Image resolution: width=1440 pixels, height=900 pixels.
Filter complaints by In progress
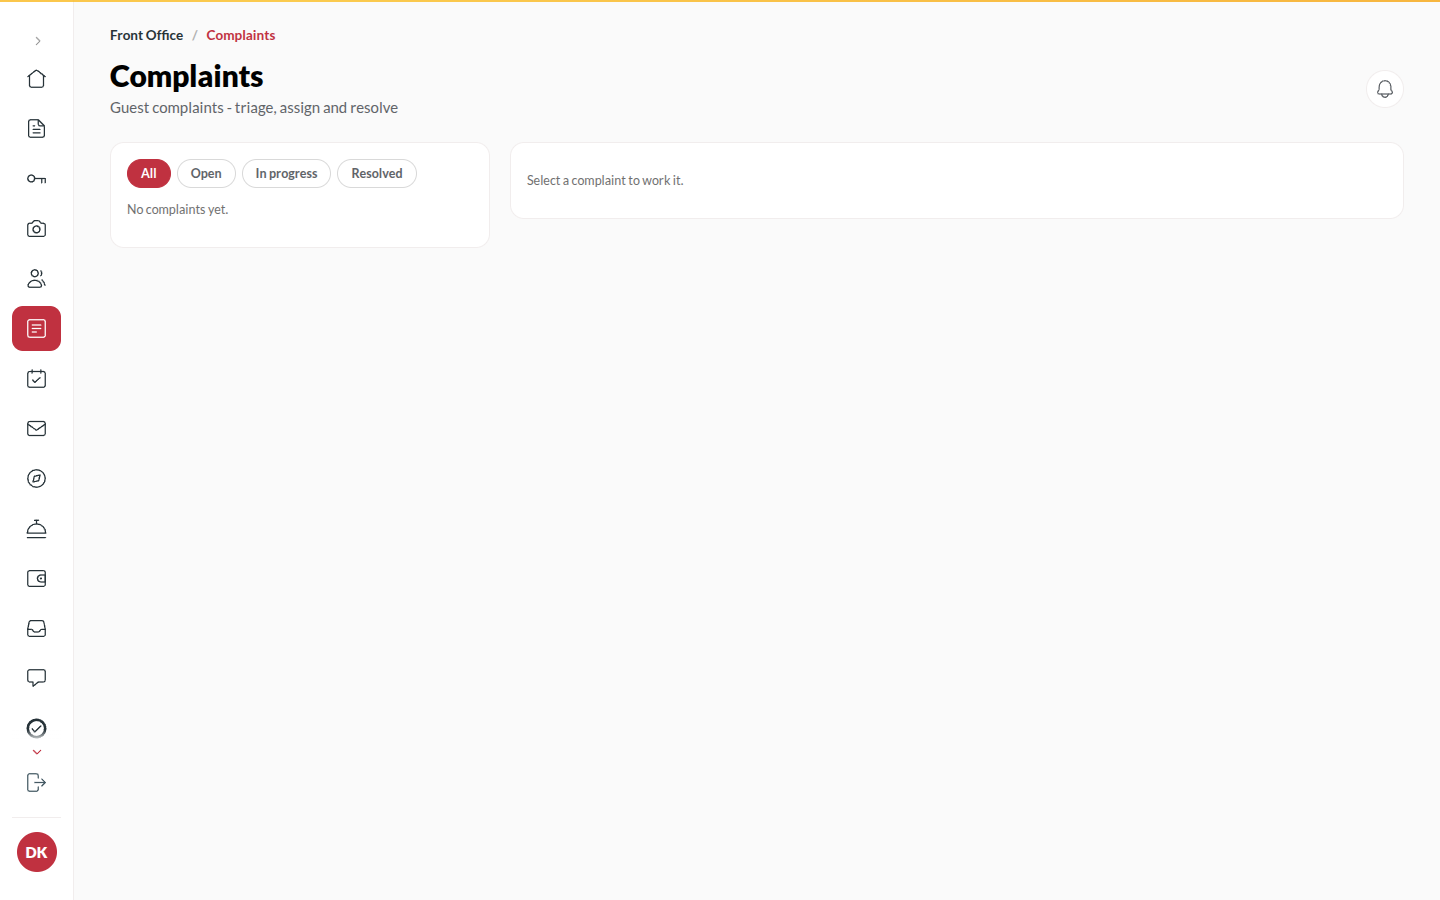click(x=286, y=174)
